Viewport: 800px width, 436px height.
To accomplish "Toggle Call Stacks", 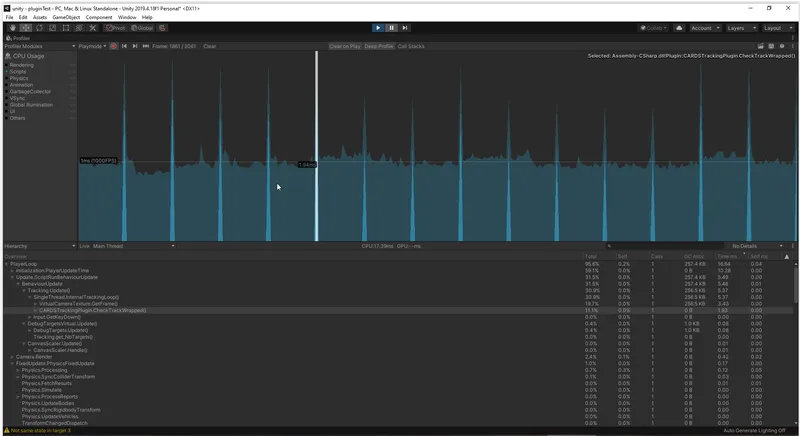I will tap(411, 46).
